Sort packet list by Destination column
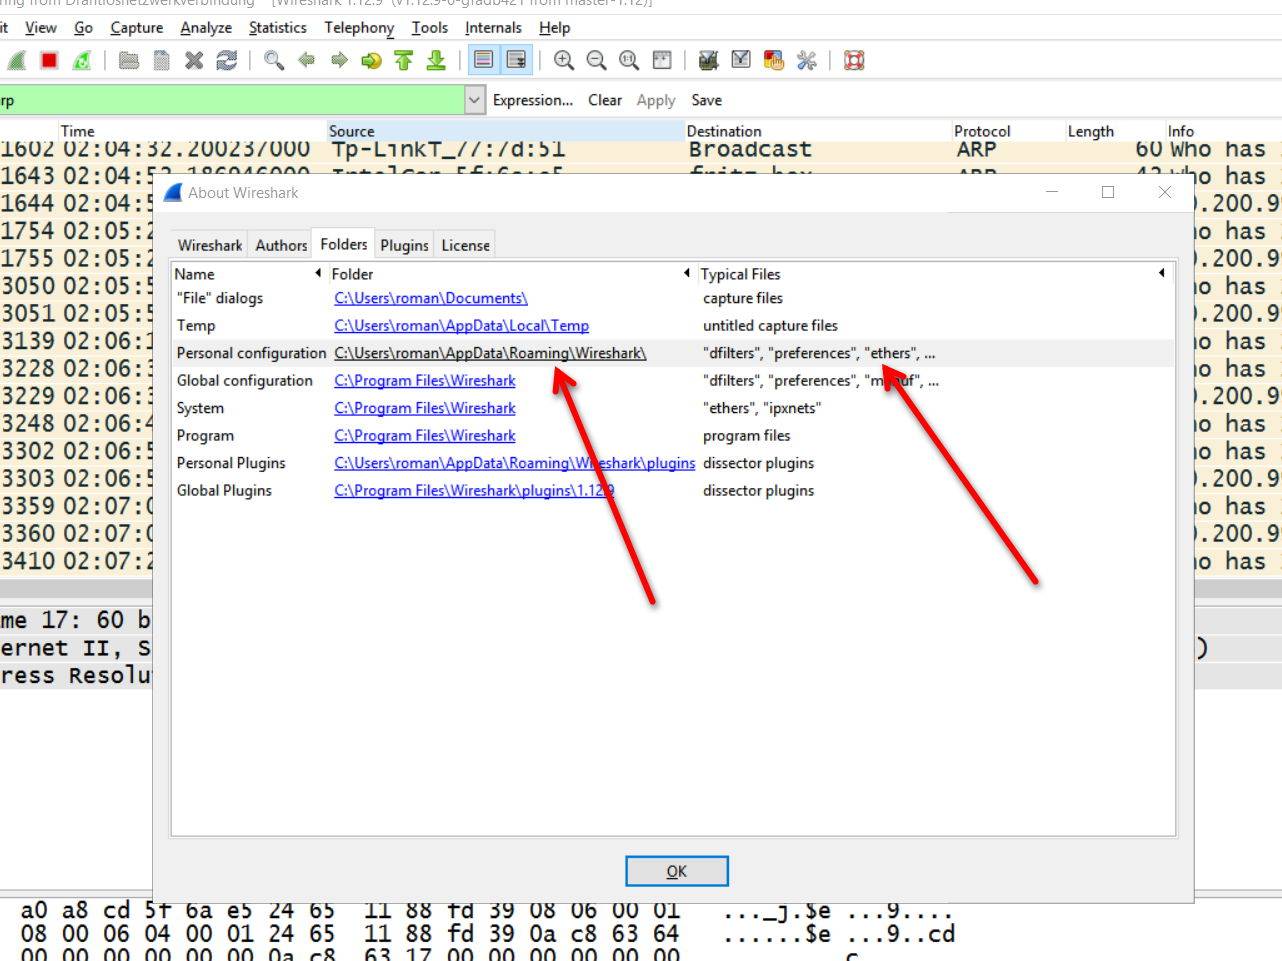 pyautogui.click(x=817, y=131)
